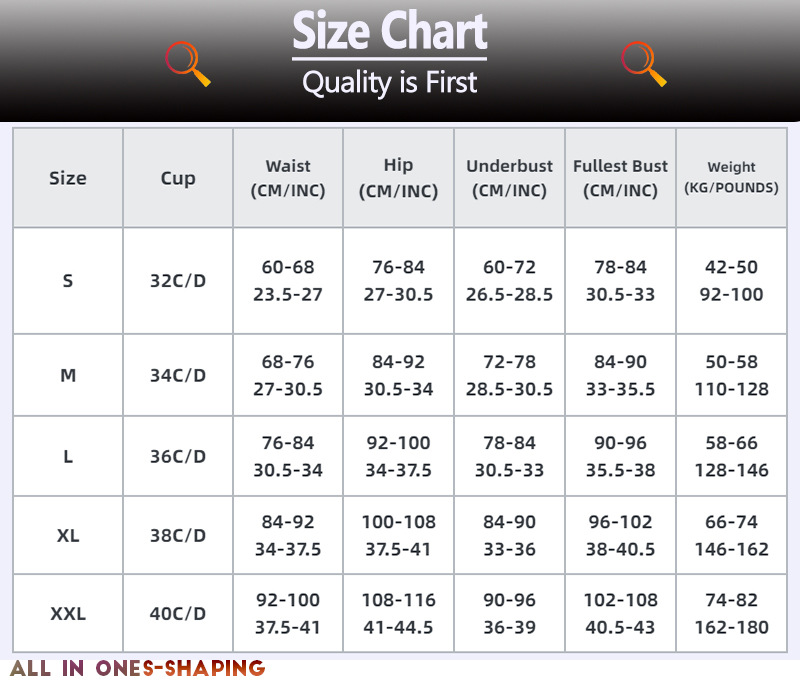The width and height of the screenshot is (800, 683).
Task: Click the right magnifying glass icon
Action: pyautogui.click(x=643, y=64)
